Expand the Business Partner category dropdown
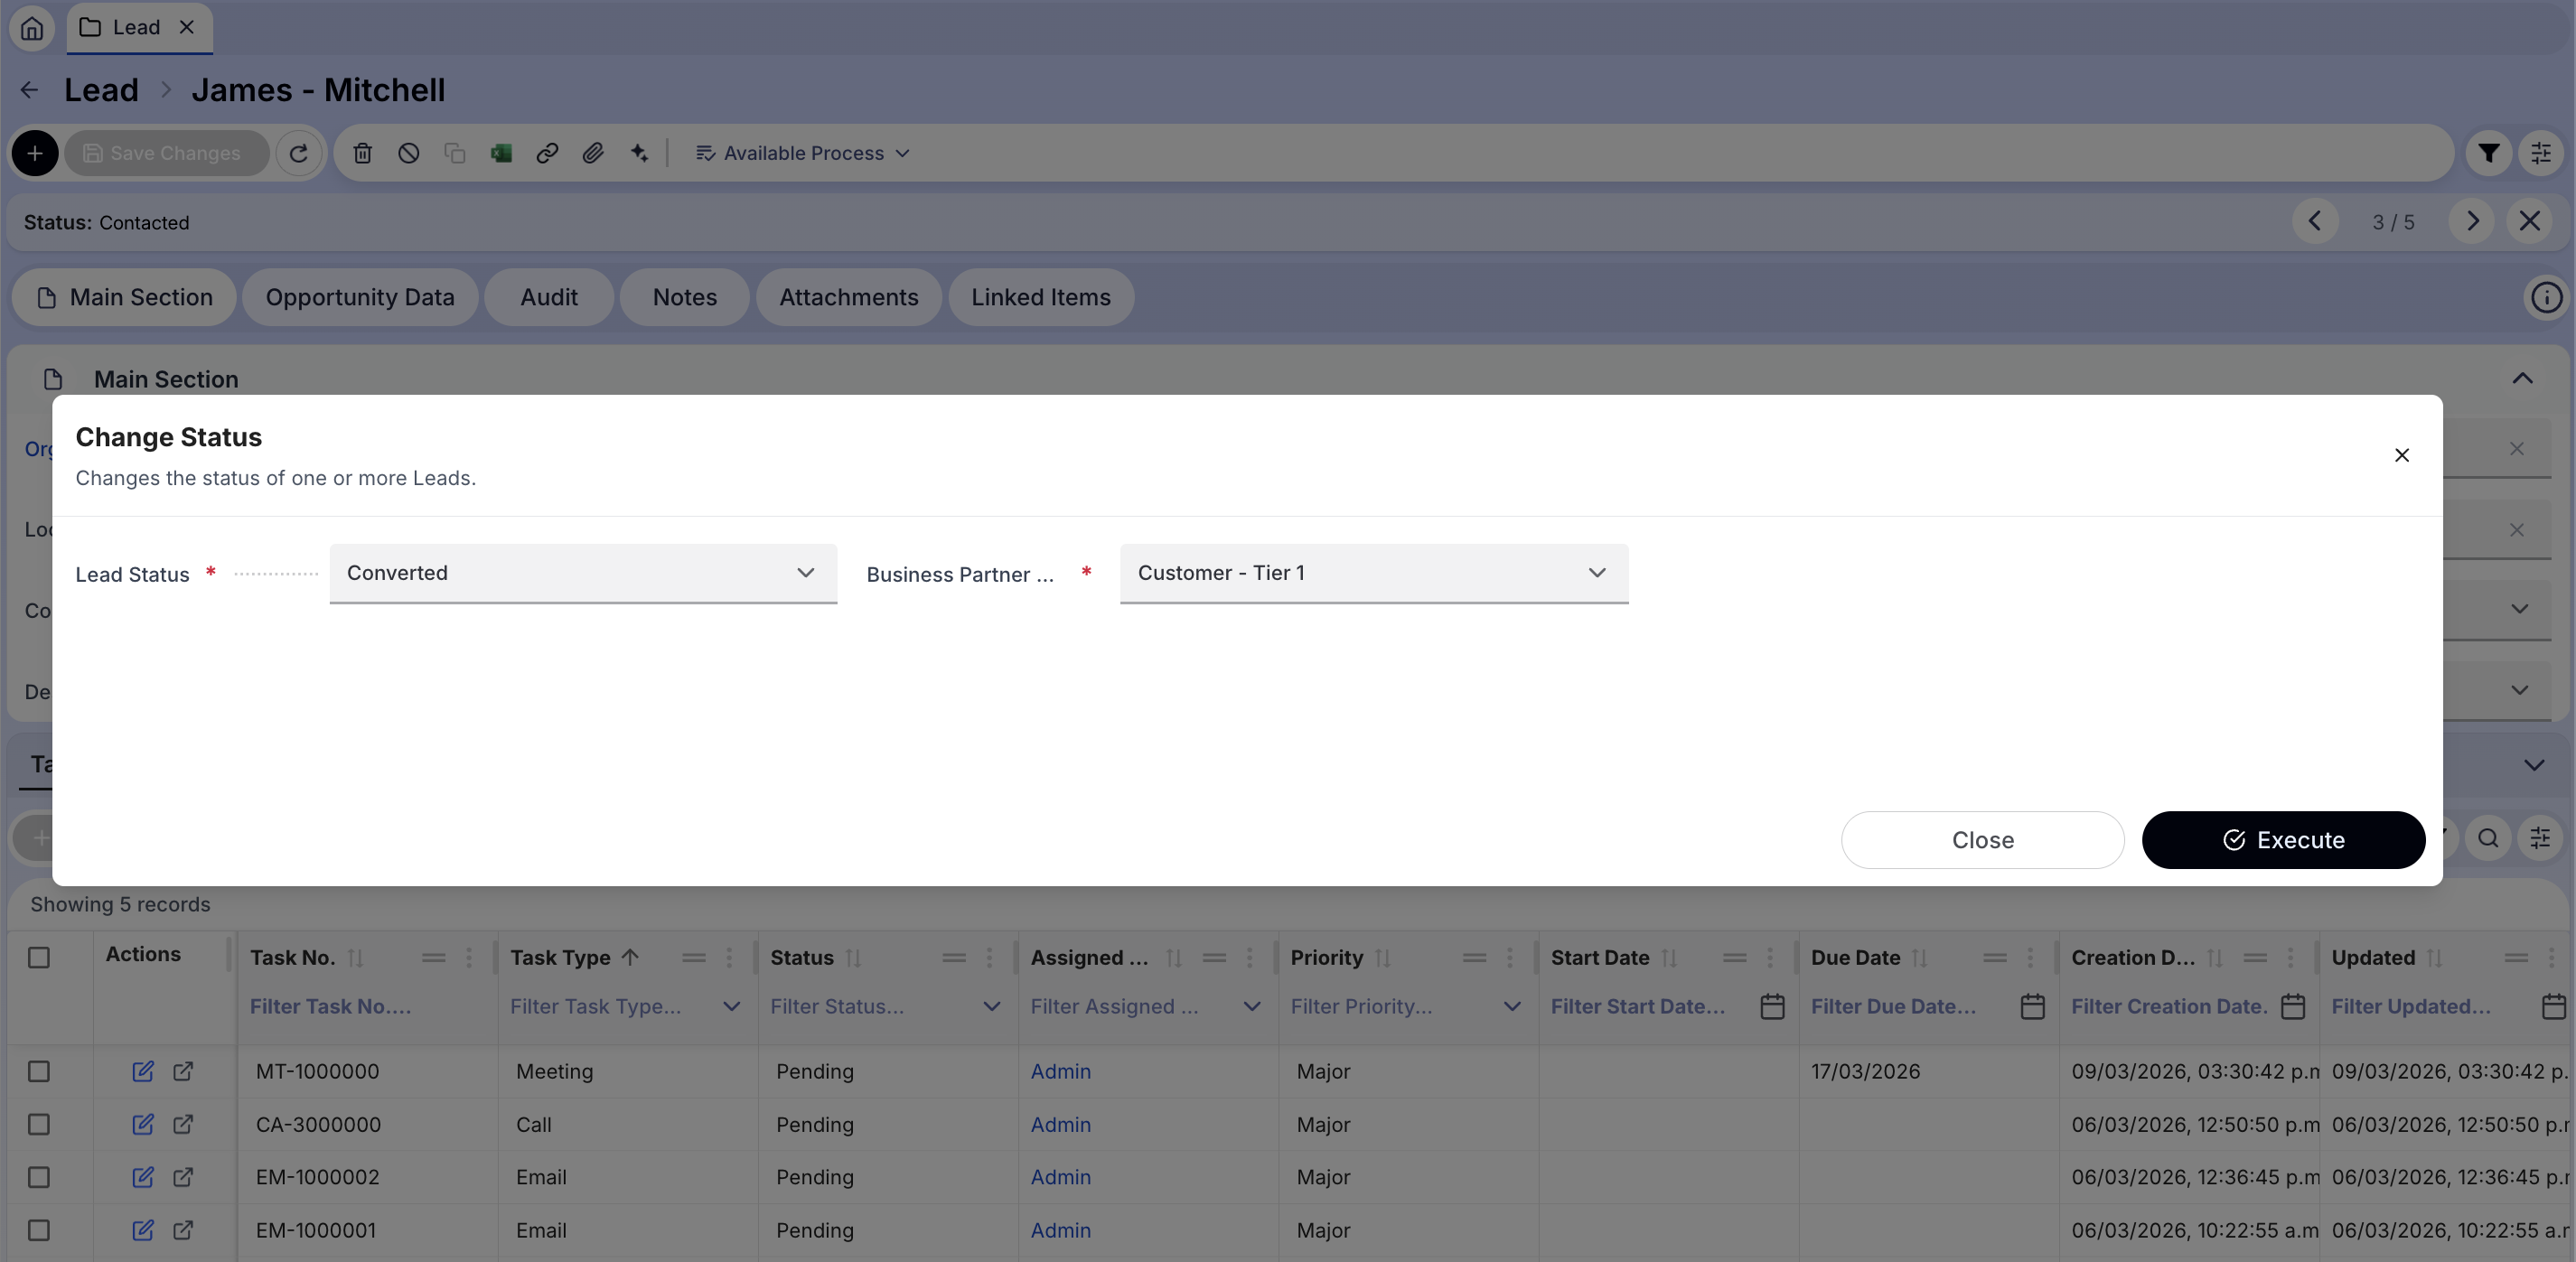The height and width of the screenshot is (1262, 2576). pyautogui.click(x=1373, y=573)
